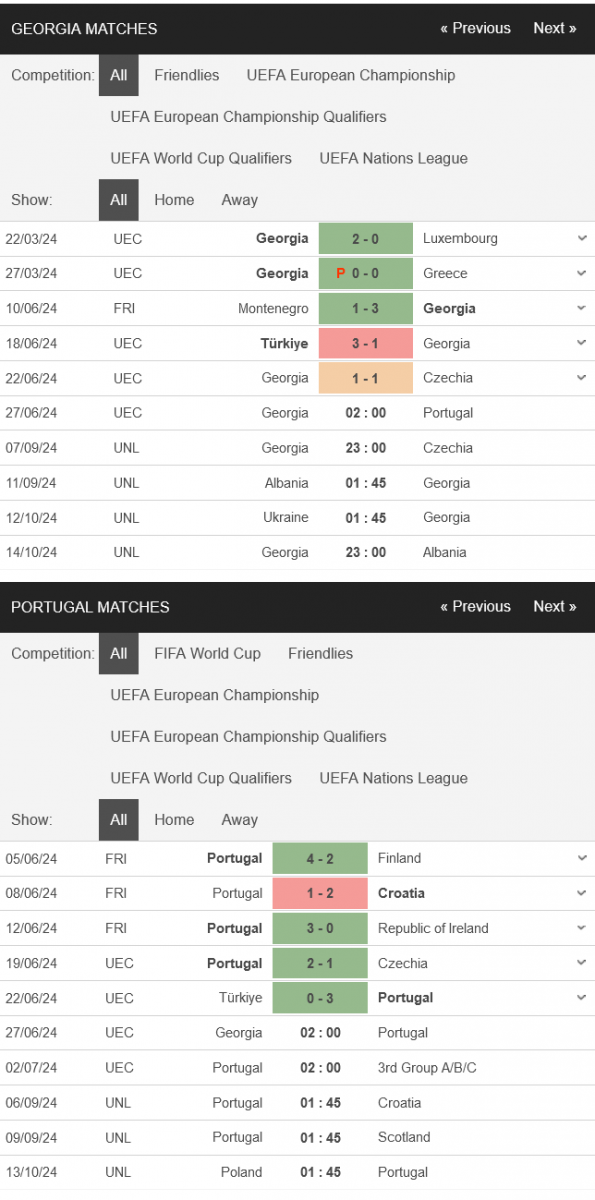
Task: Go to Next page of Georgia matches
Action: pyautogui.click(x=555, y=28)
